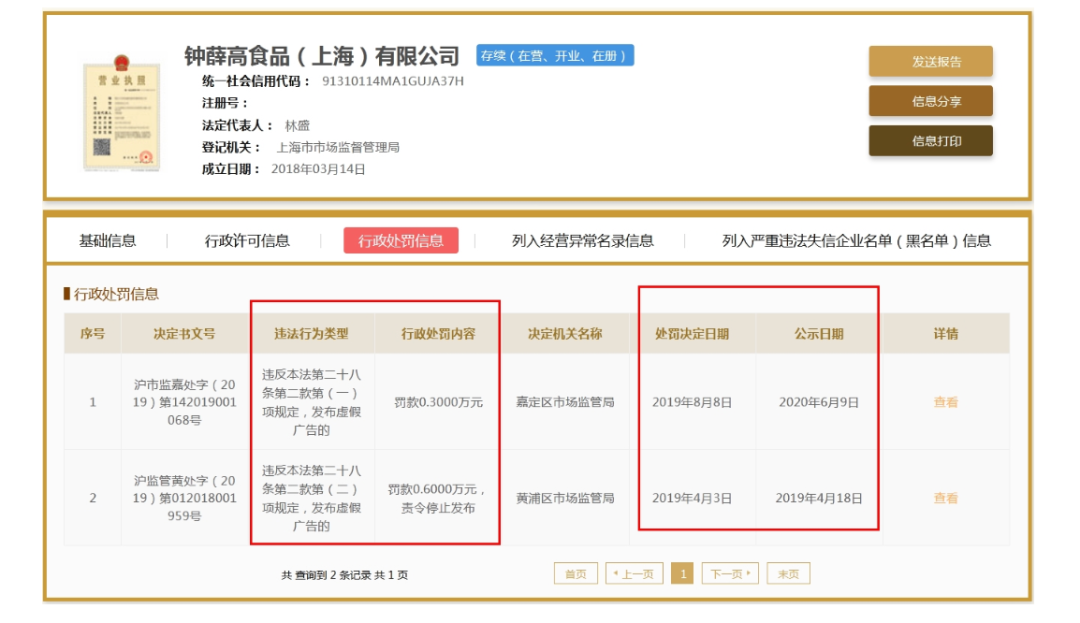Viewport: 1080px width, 623px height.
Task: Click the 上一页 previous page button
Action: pyautogui.click(x=635, y=574)
